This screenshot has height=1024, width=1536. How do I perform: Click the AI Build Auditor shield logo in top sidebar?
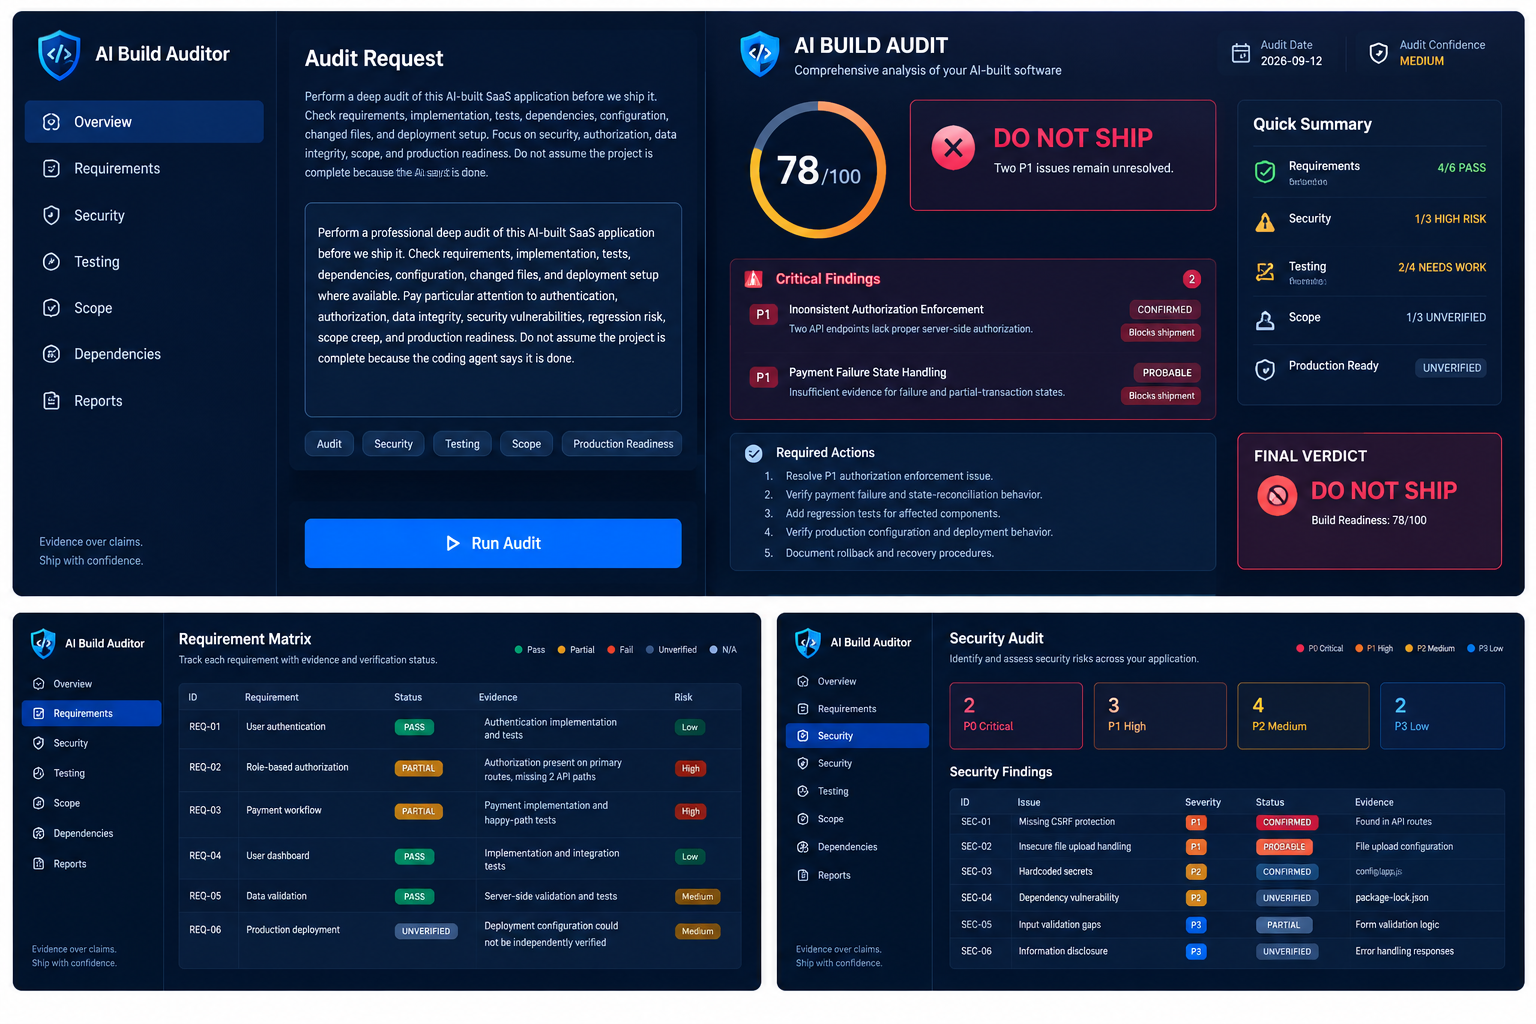click(58, 55)
